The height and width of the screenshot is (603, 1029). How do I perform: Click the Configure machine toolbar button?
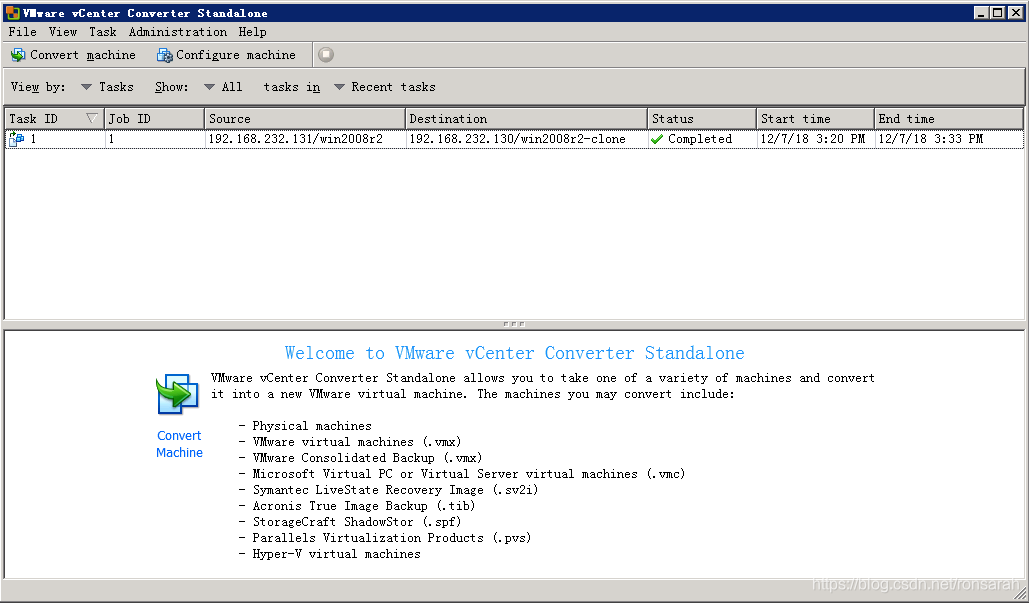(226, 55)
